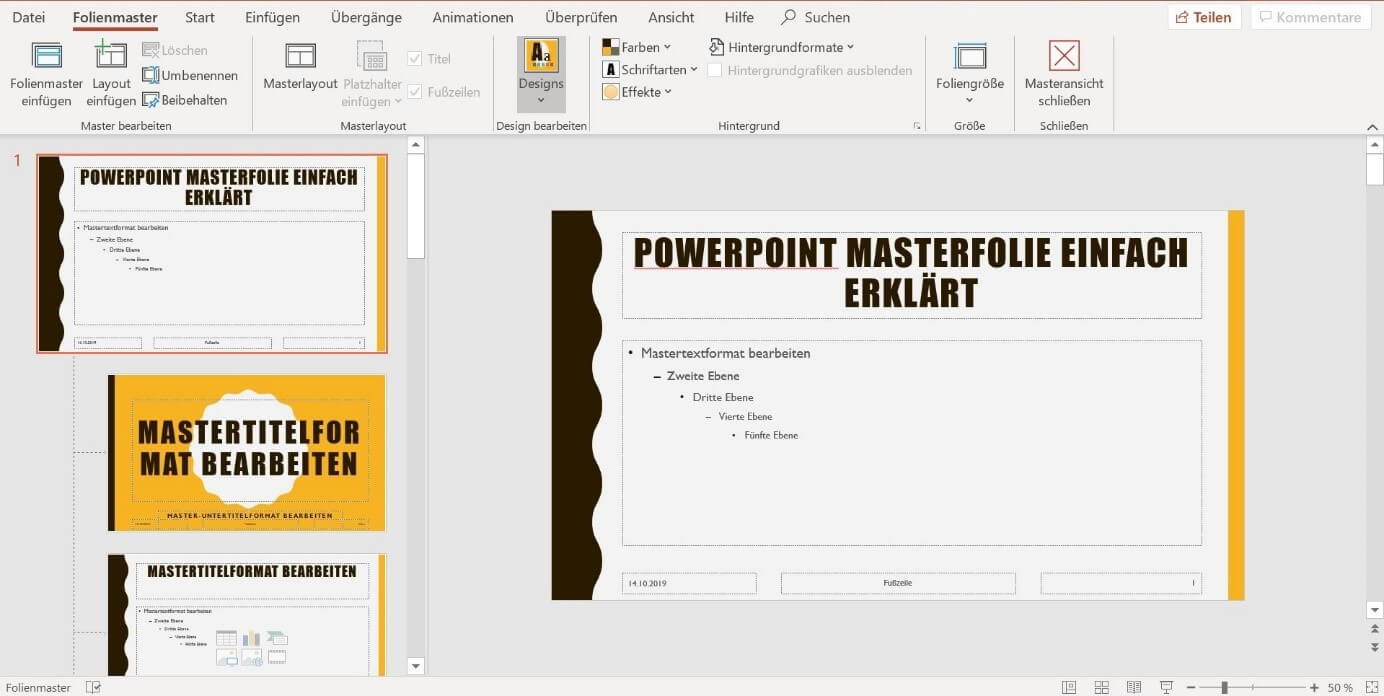Screen dimensions: 1384x696
Task: Click the Umbenennen icon in ribbon
Action: pos(151,75)
